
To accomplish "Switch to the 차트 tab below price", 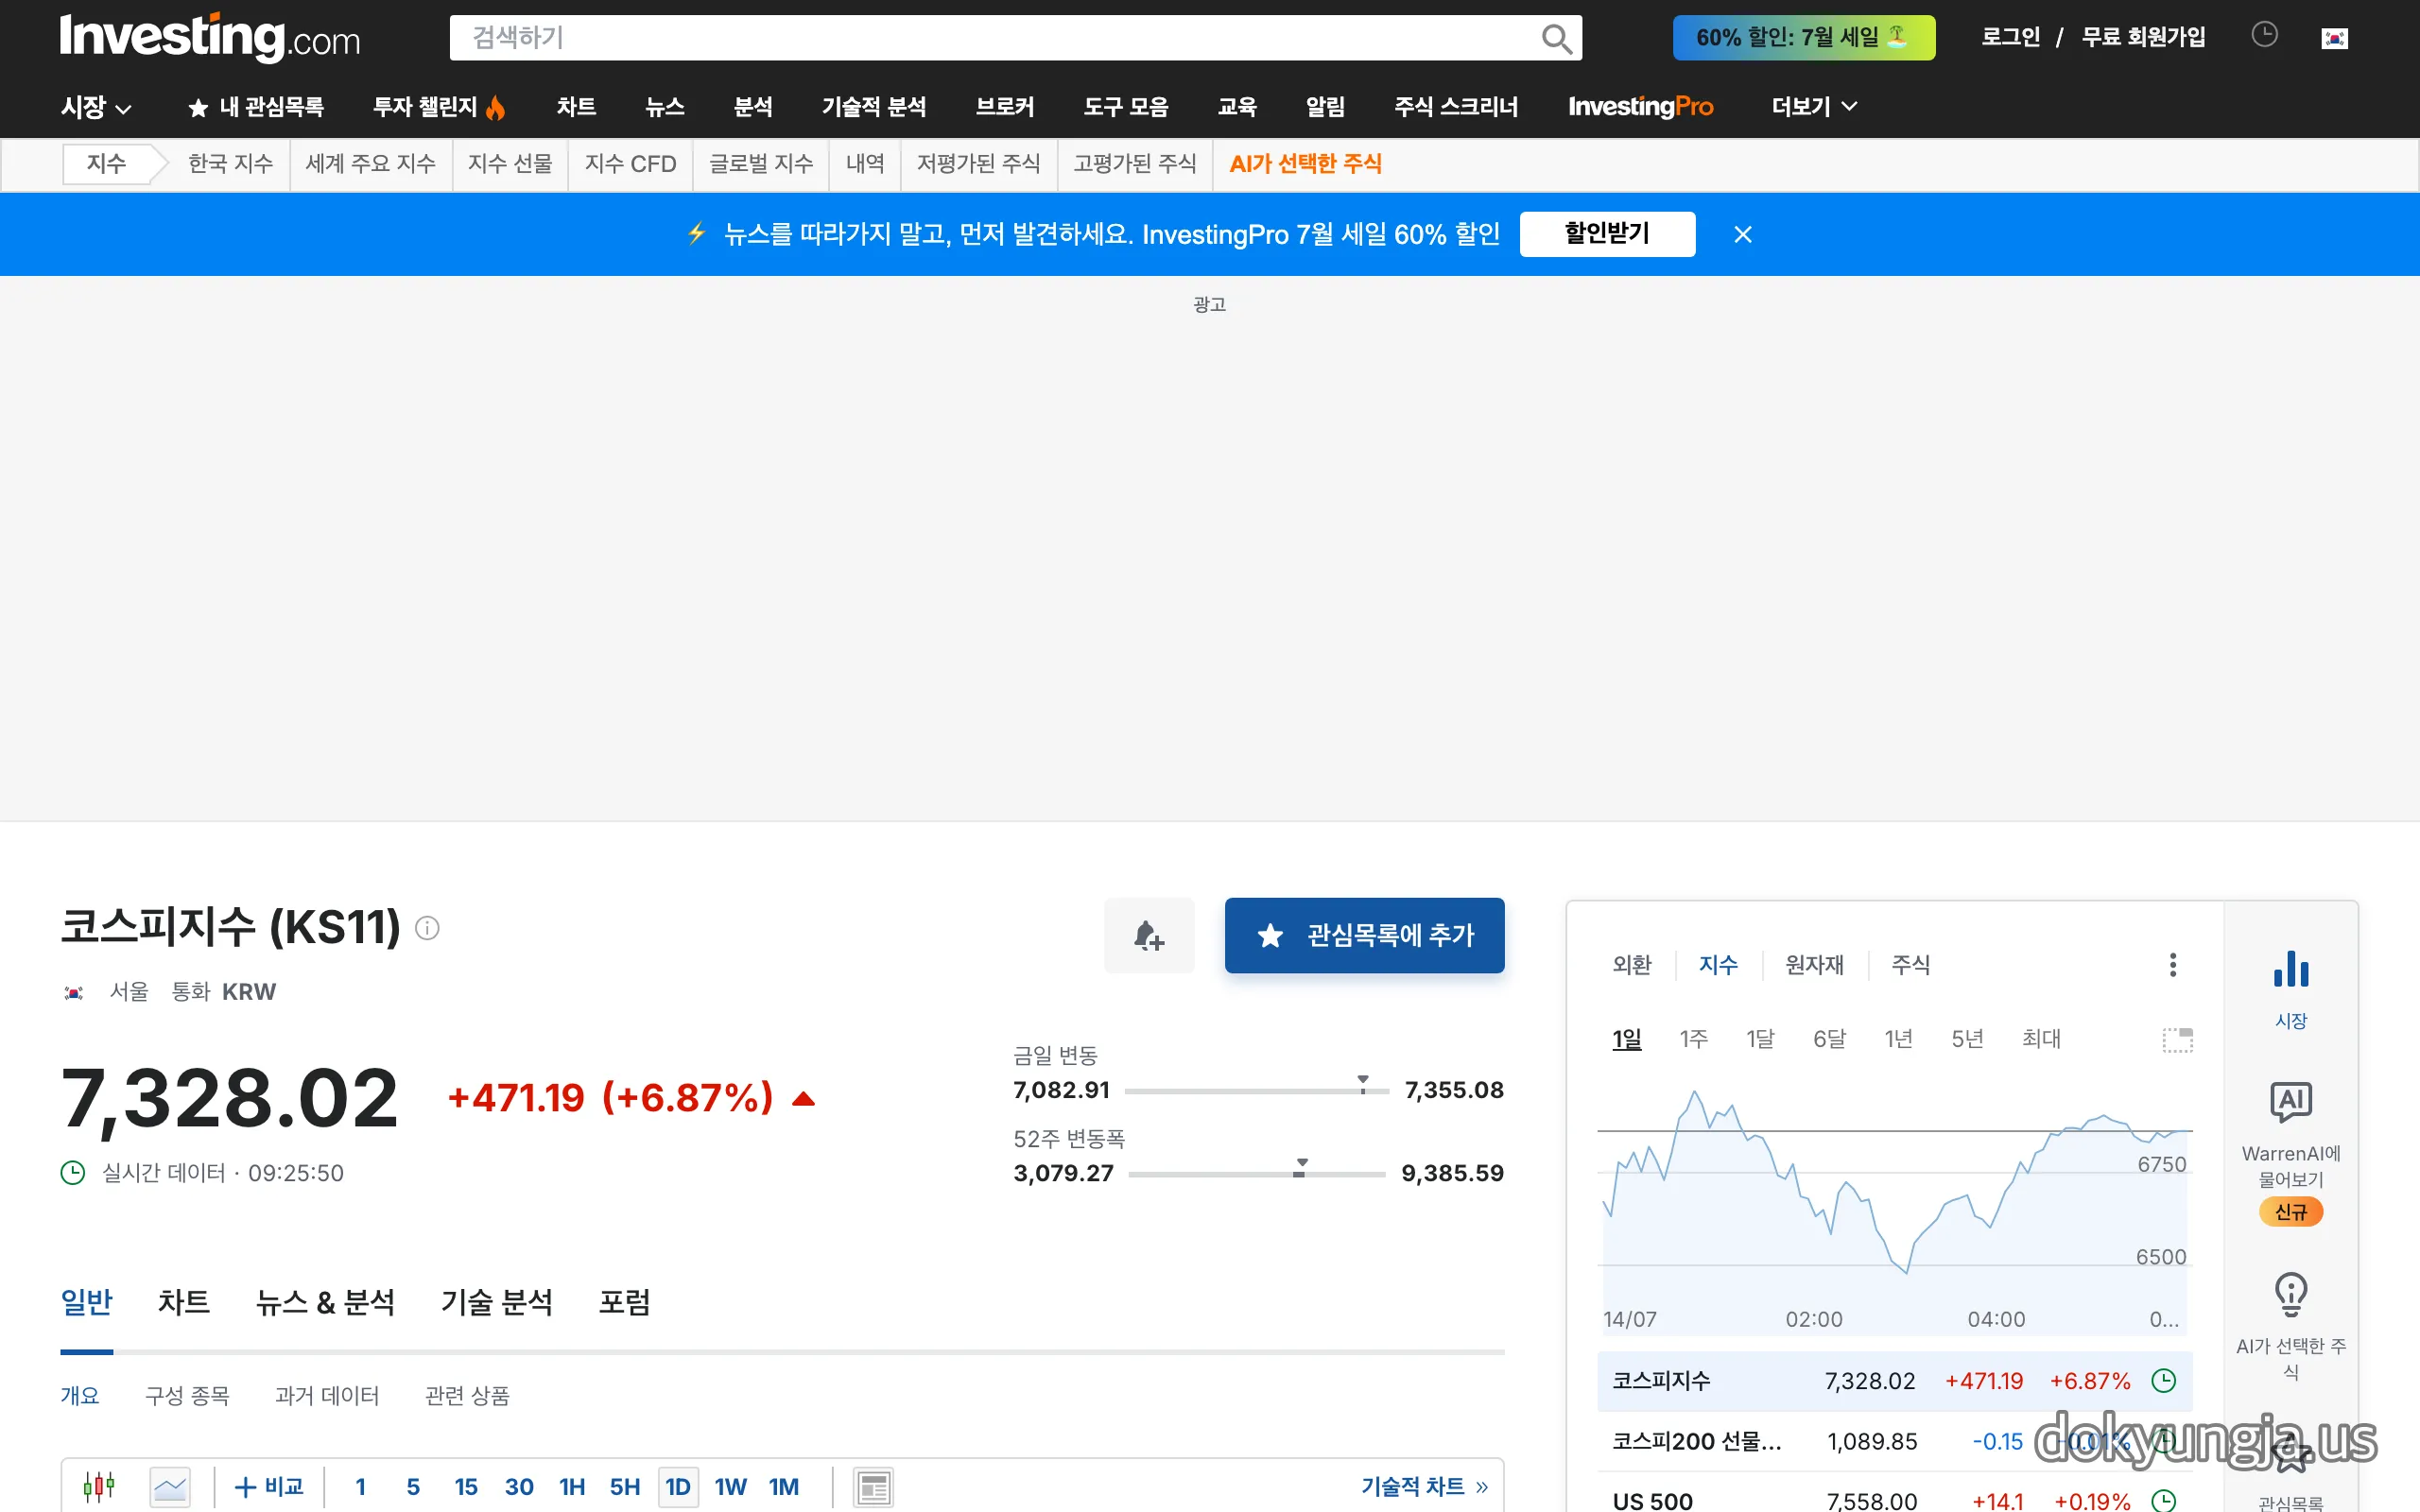I will [184, 1302].
